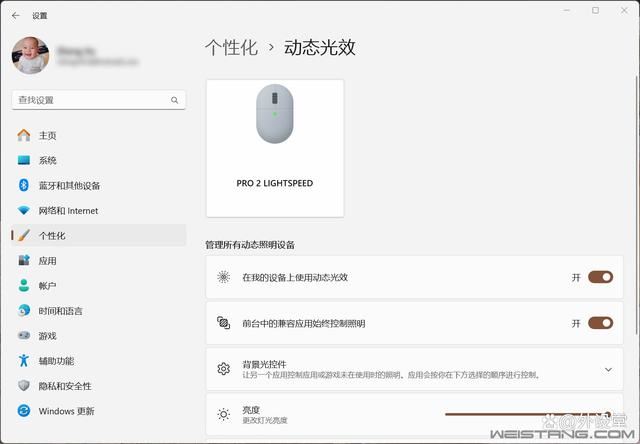Image resolution: width=640 pixels, height=444 pixels.
Task: Click the Wi-Fi icon for 网络和 Internet
Action: [x=24, y=211]
